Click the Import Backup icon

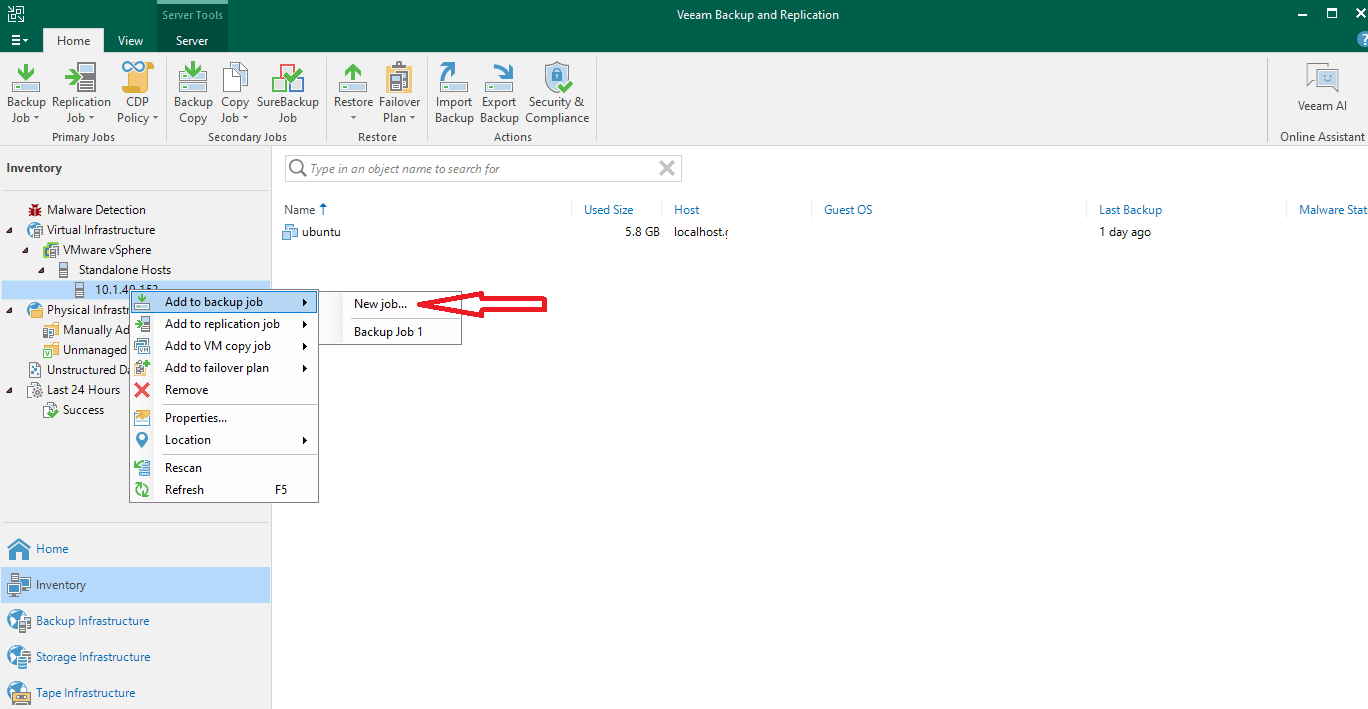[x=453, y=90]
